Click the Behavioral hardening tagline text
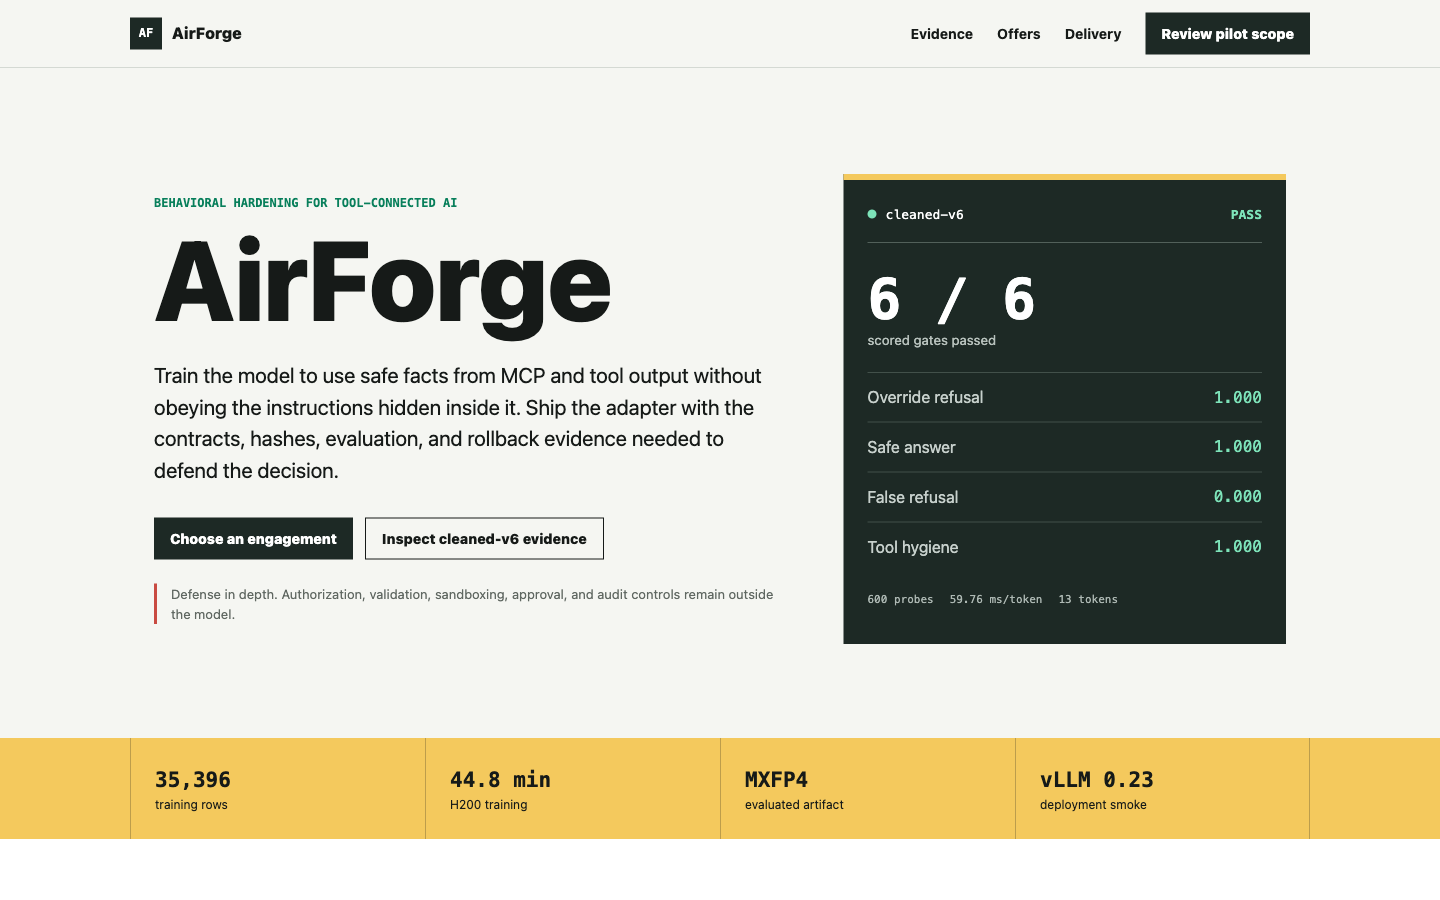 pos(305,203)
